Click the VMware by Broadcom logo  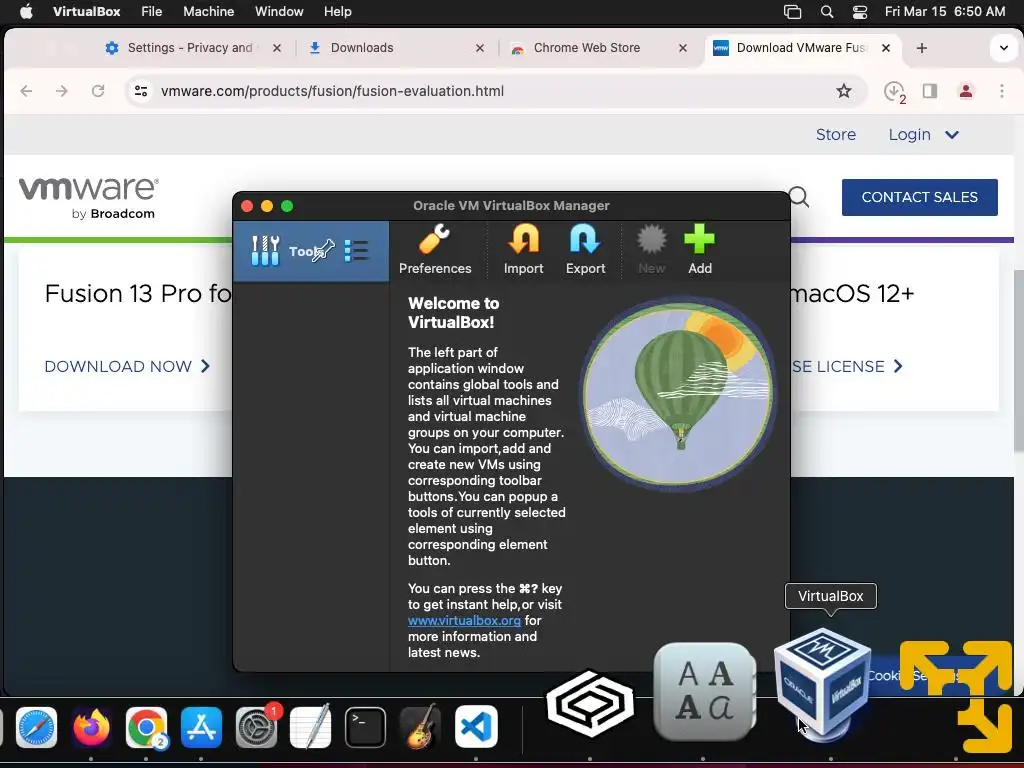pos(88,197)
